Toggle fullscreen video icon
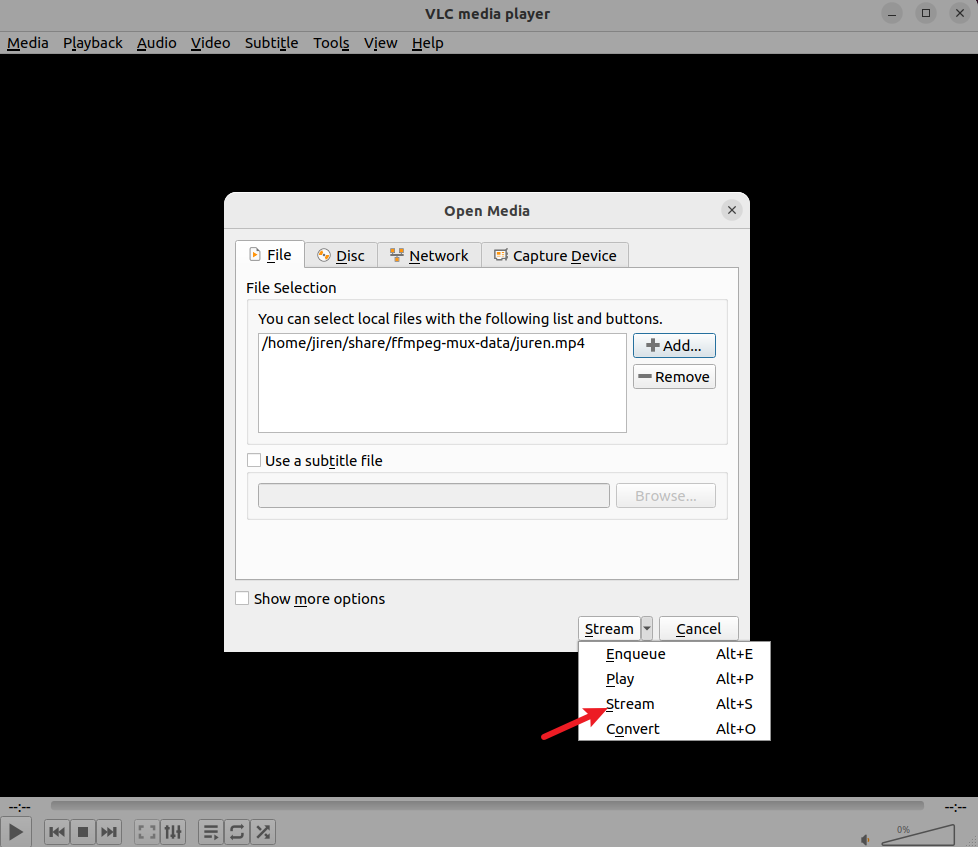 pos(147,831)
